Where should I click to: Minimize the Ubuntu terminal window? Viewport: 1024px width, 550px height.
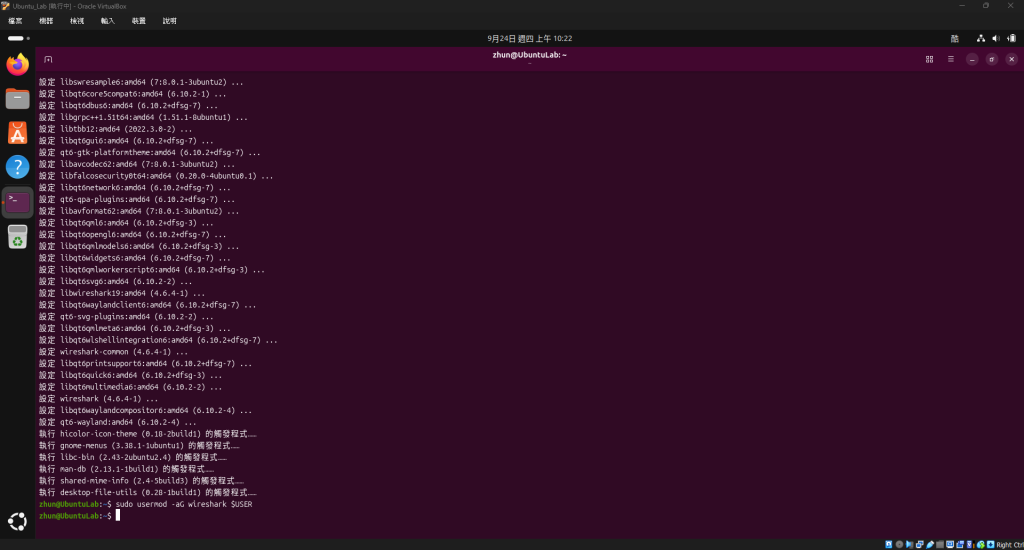click(972, 59)
